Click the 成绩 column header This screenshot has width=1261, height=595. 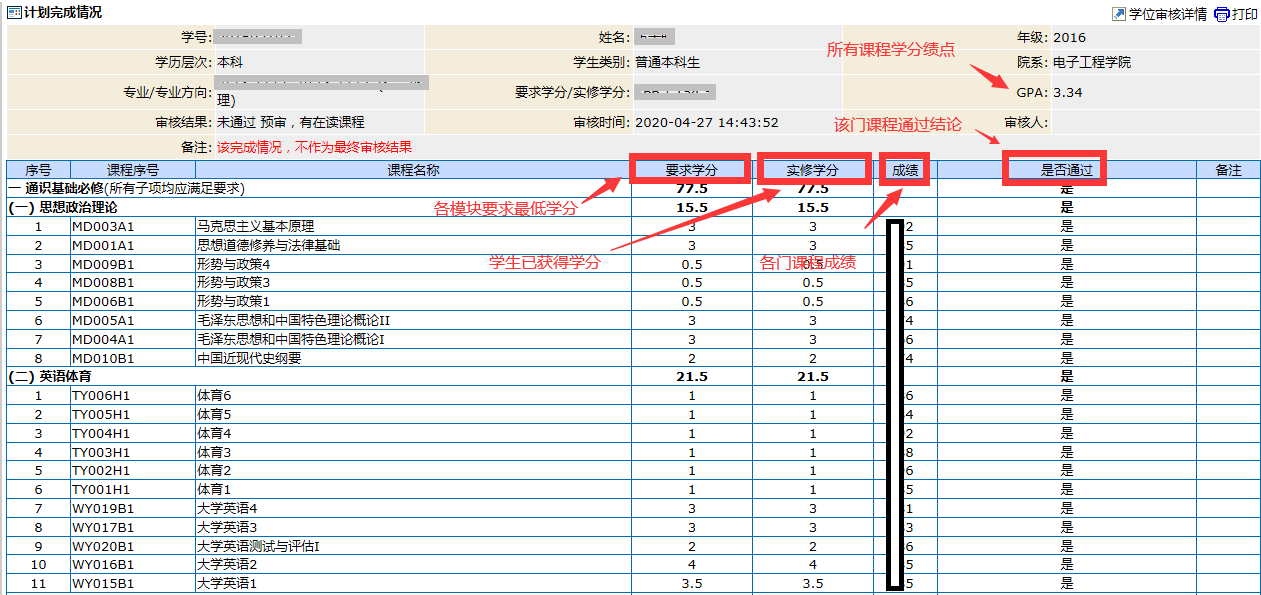906,170
